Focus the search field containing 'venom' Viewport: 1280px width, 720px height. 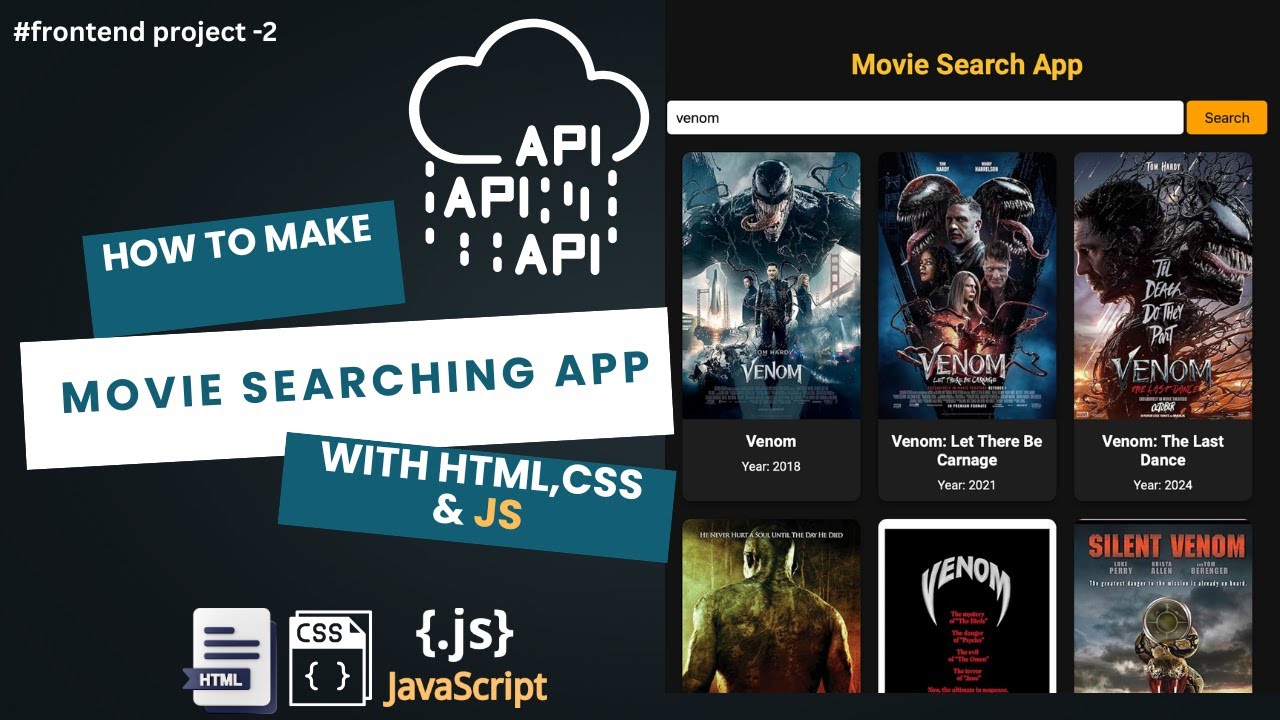click(x=925, y=117)
